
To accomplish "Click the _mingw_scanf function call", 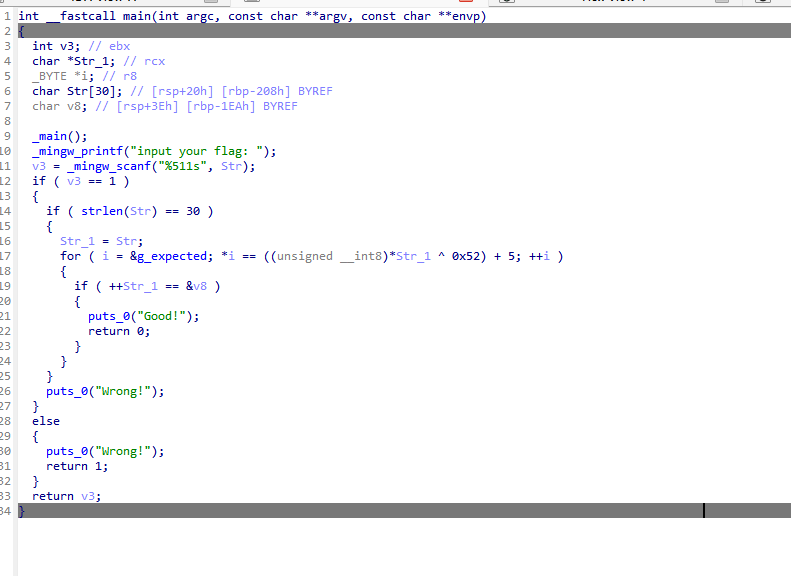I will (x=109, y=166).
